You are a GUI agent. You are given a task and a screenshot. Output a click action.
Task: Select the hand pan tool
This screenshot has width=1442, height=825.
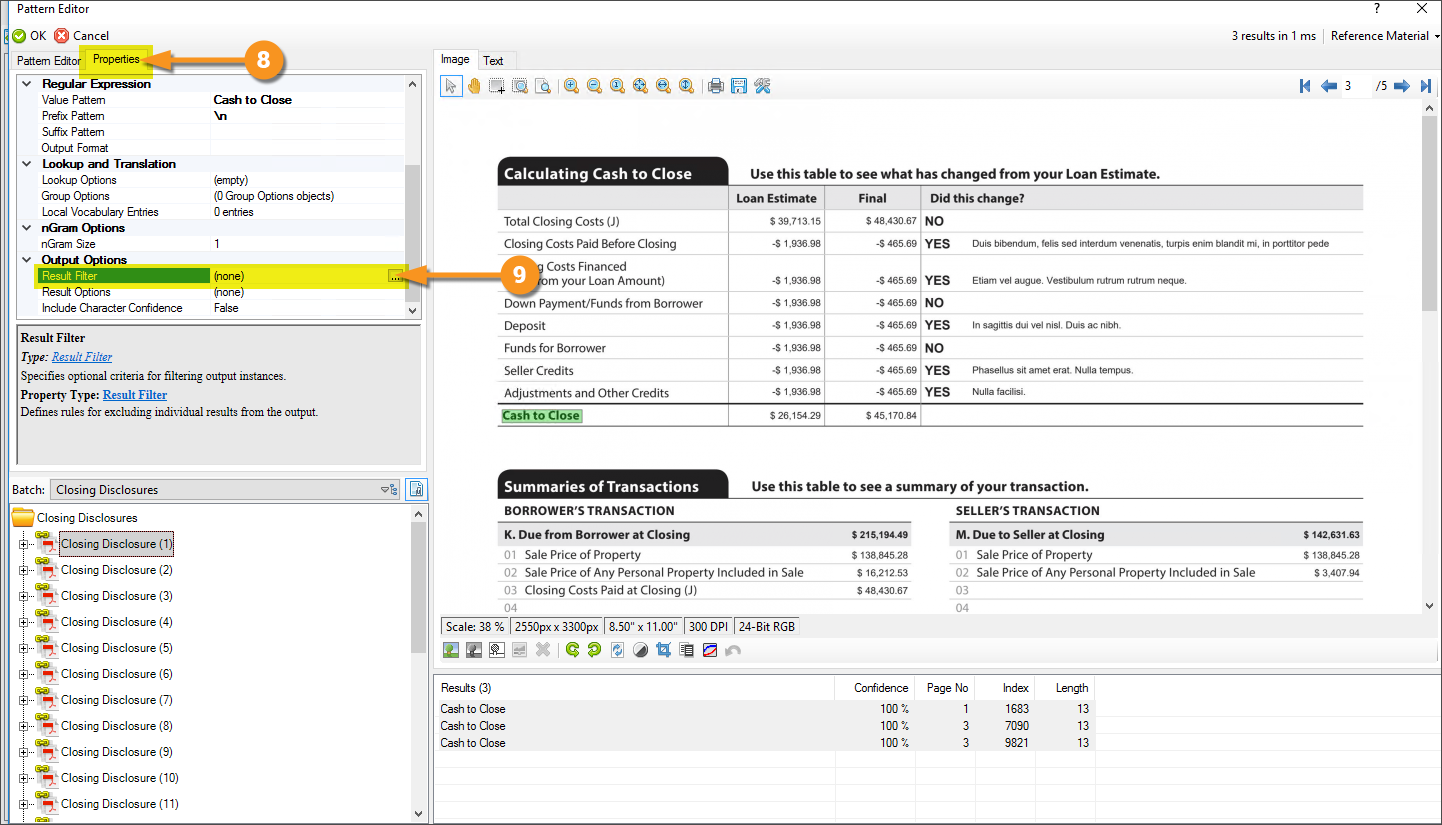point(474,86)
